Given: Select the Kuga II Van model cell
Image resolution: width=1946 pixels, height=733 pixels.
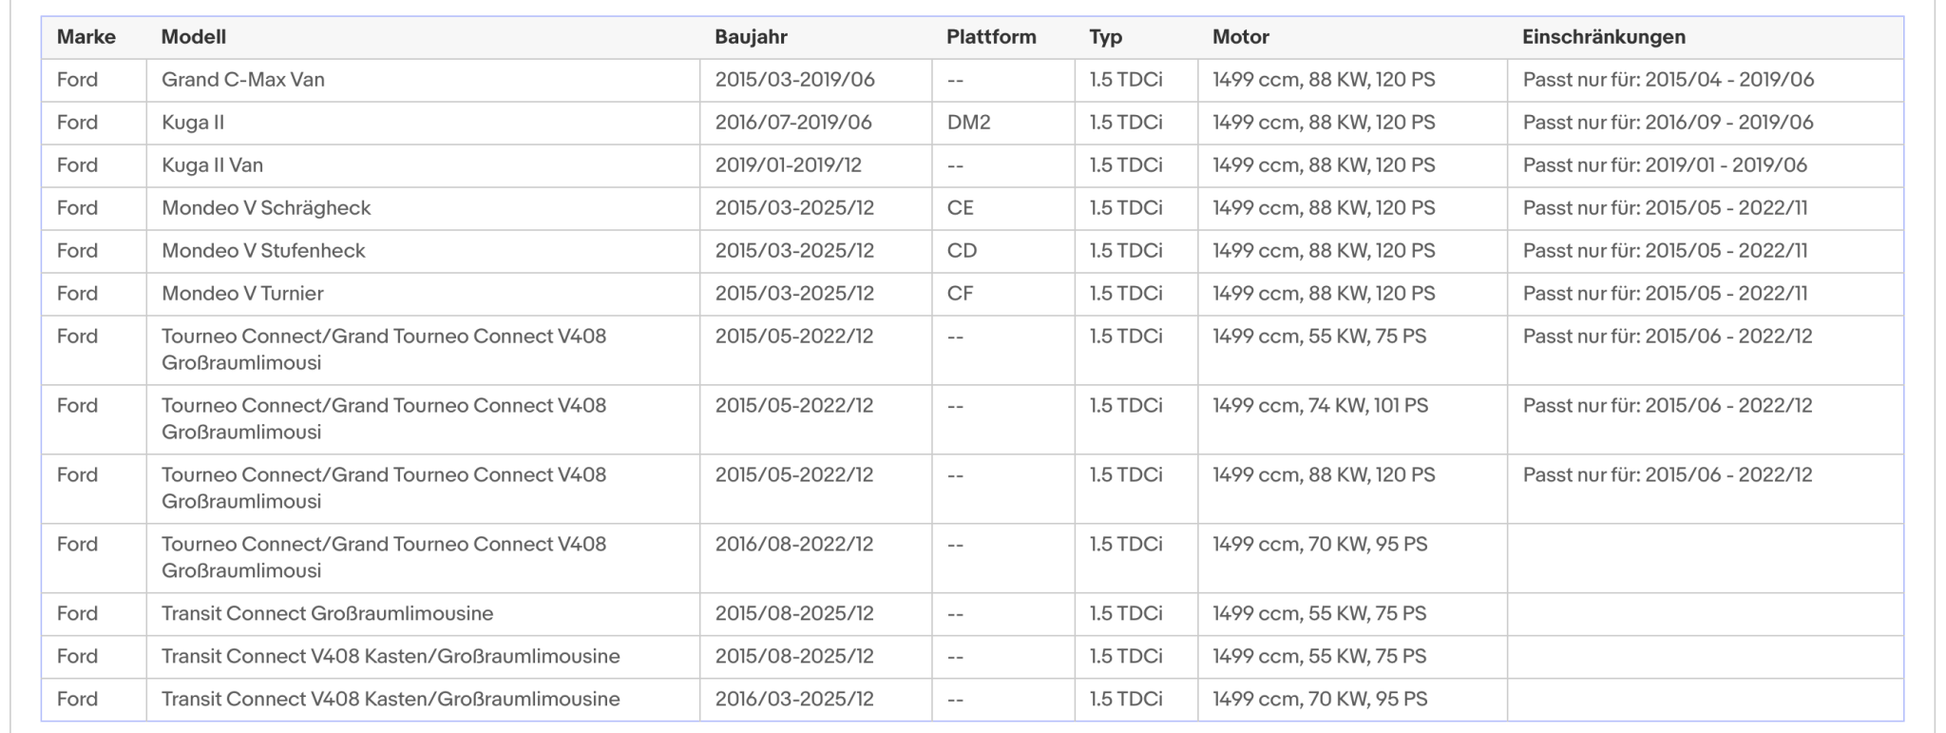Looking at the screenshot, I should coord(423,165).
